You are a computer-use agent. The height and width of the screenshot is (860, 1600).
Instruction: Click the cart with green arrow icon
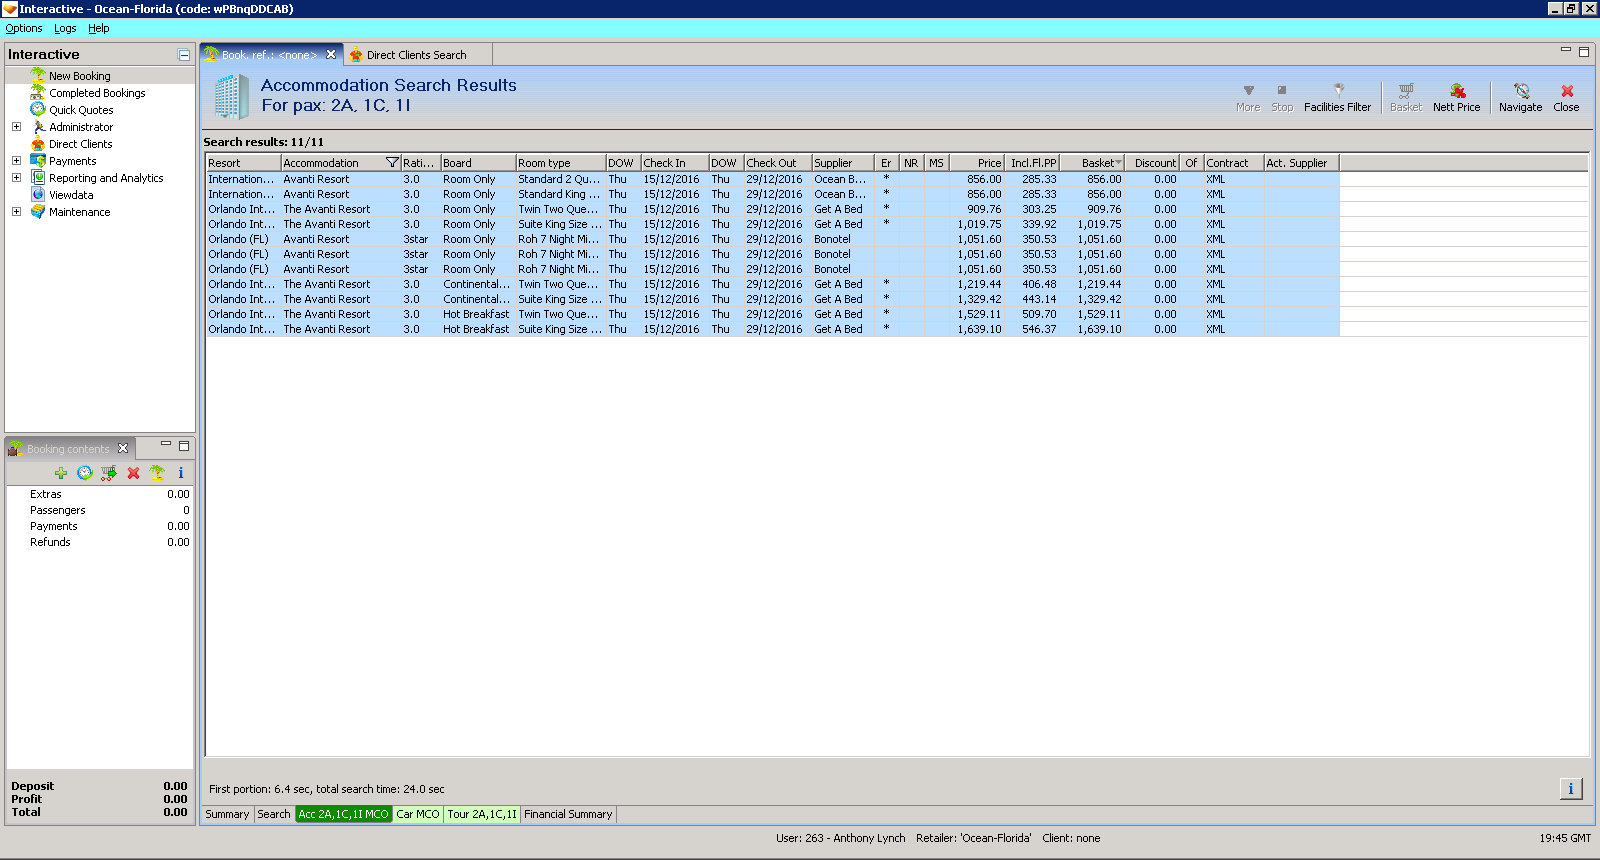(x=109, y=473)
